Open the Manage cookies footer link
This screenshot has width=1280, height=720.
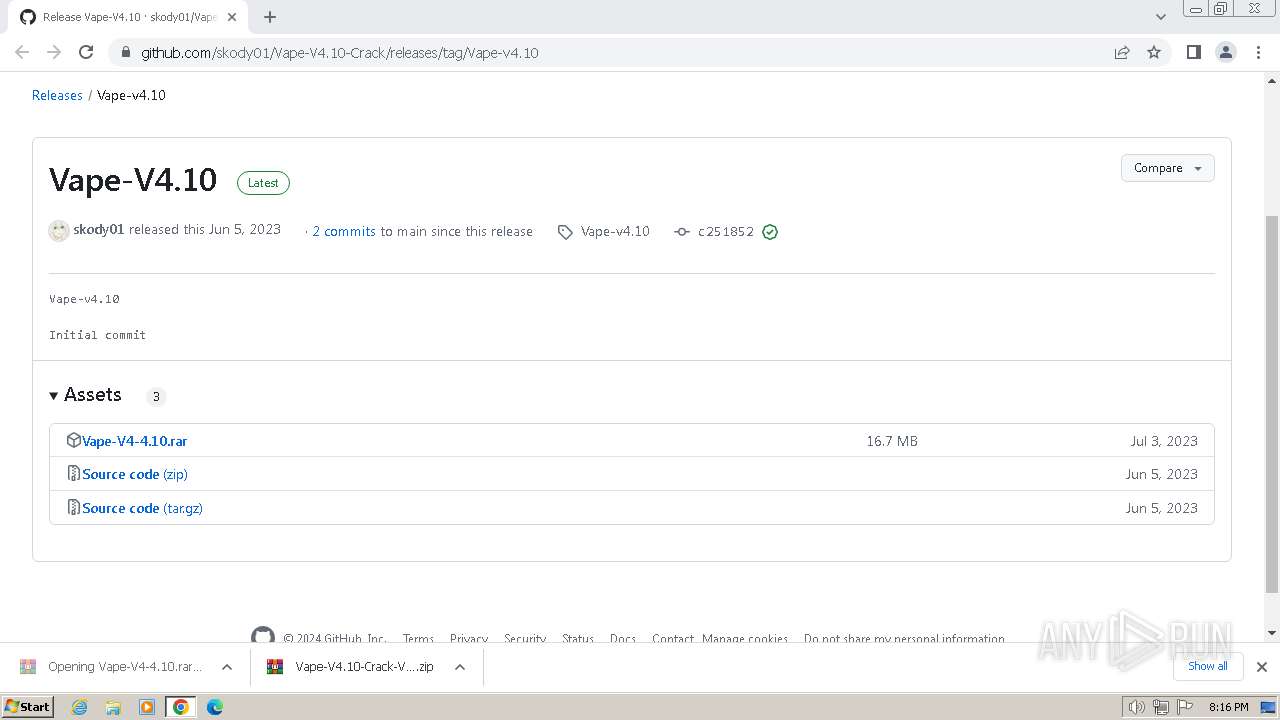(x=745, y=639)
